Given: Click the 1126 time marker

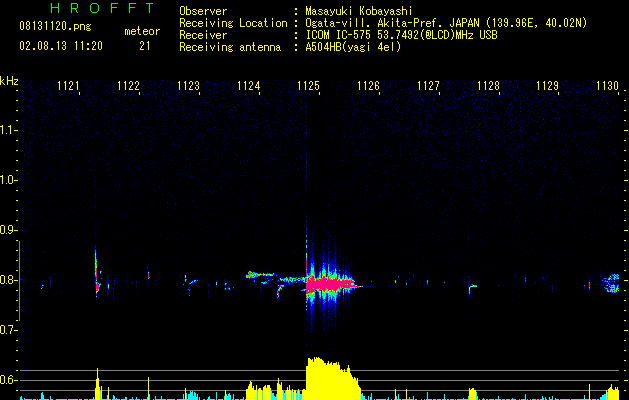Looking at the screenshot, I should tap(368, 86).
